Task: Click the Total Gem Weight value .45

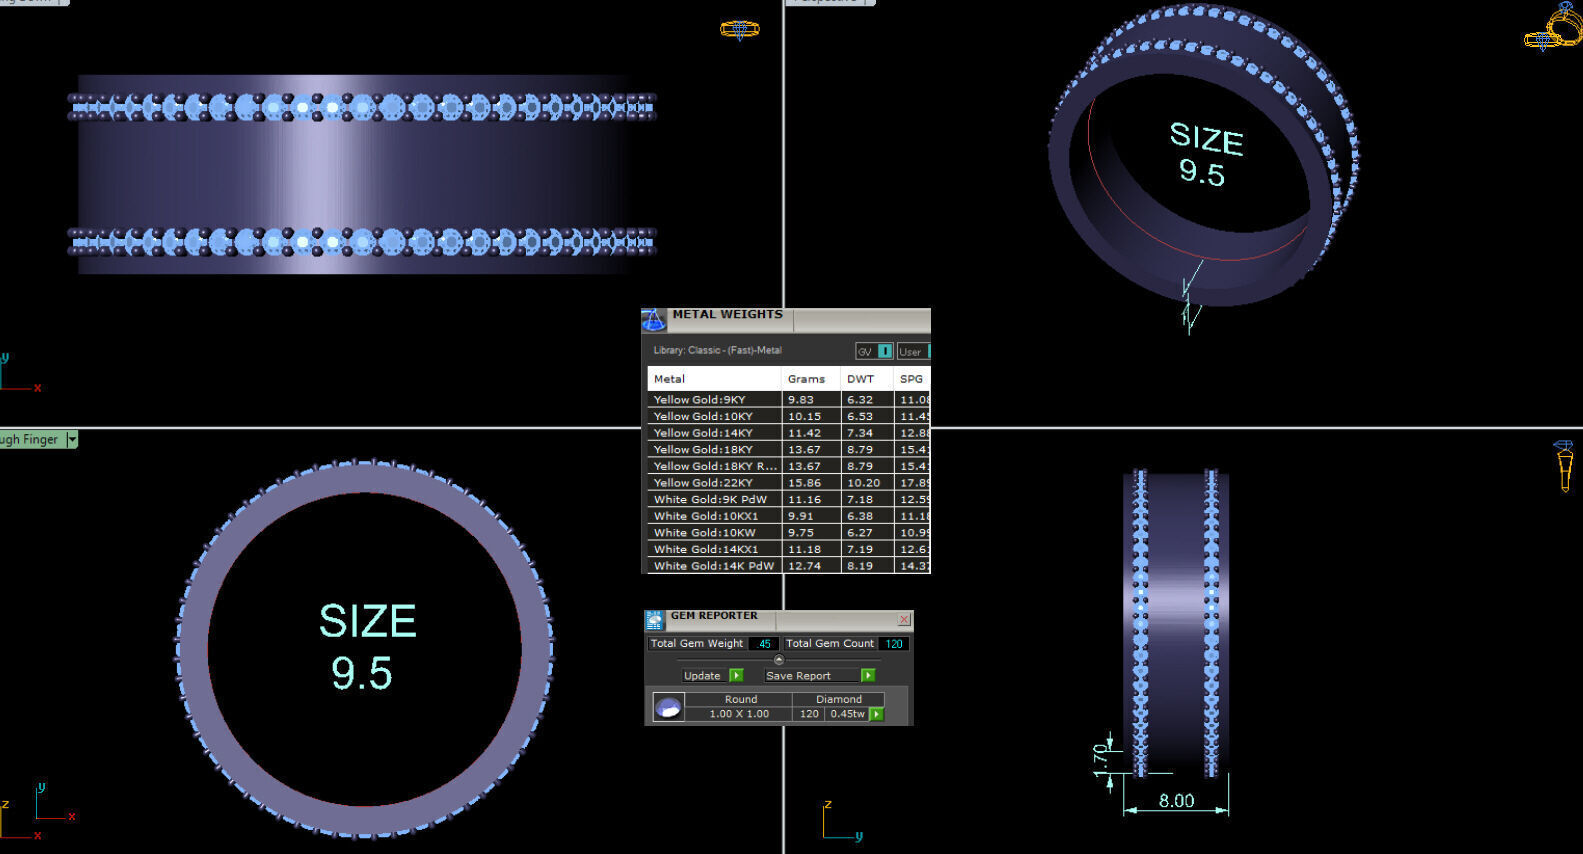Action: (764, 644)
